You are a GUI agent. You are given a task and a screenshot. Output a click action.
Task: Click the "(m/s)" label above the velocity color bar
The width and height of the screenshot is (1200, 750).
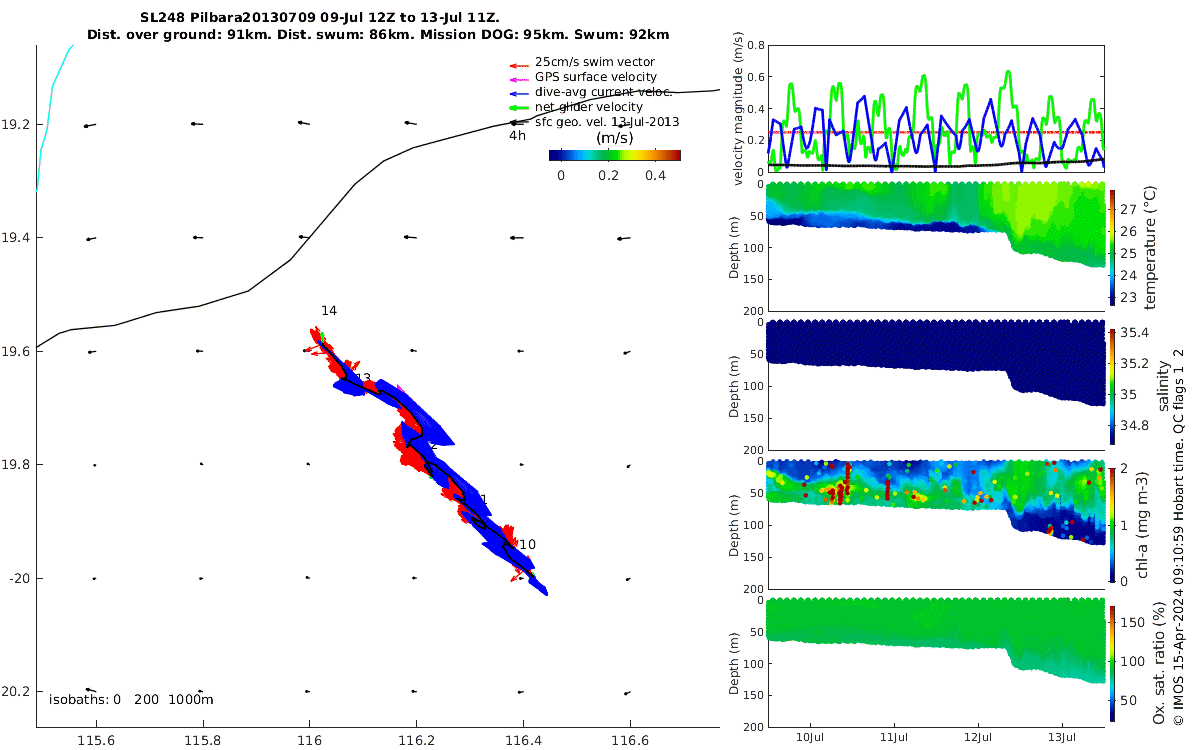(614, 138)
